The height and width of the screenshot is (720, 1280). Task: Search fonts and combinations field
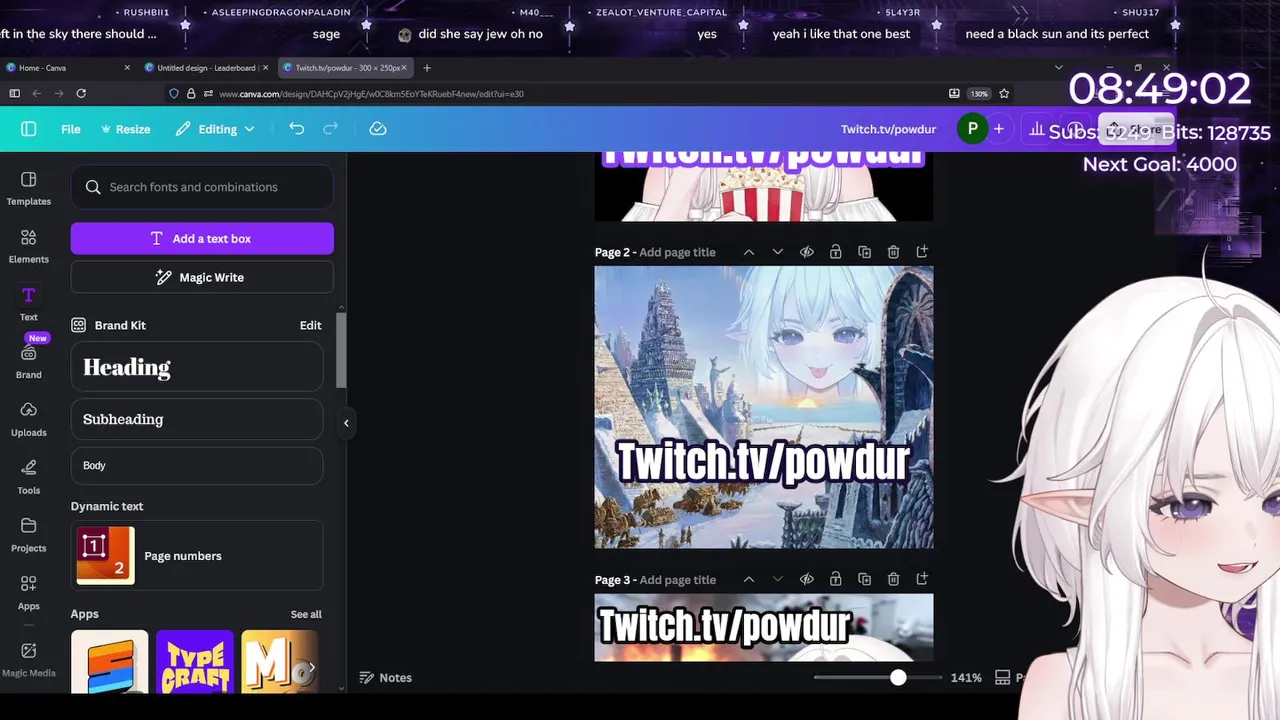(202, 187)
